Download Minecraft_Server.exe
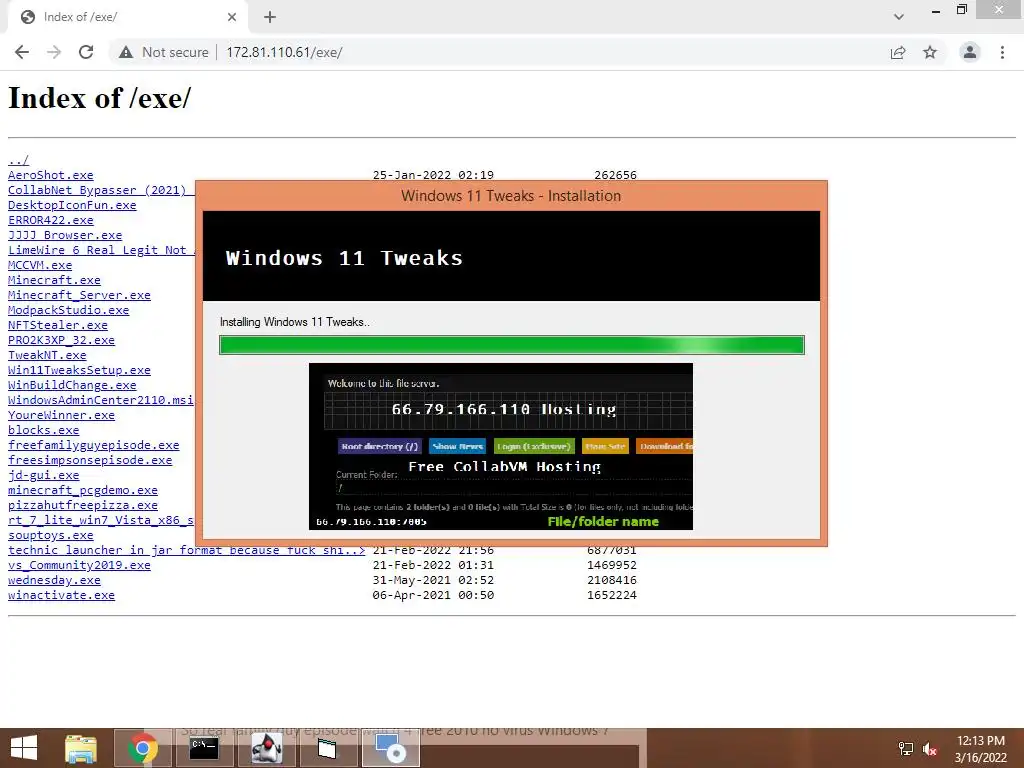 tap(79, 295)
